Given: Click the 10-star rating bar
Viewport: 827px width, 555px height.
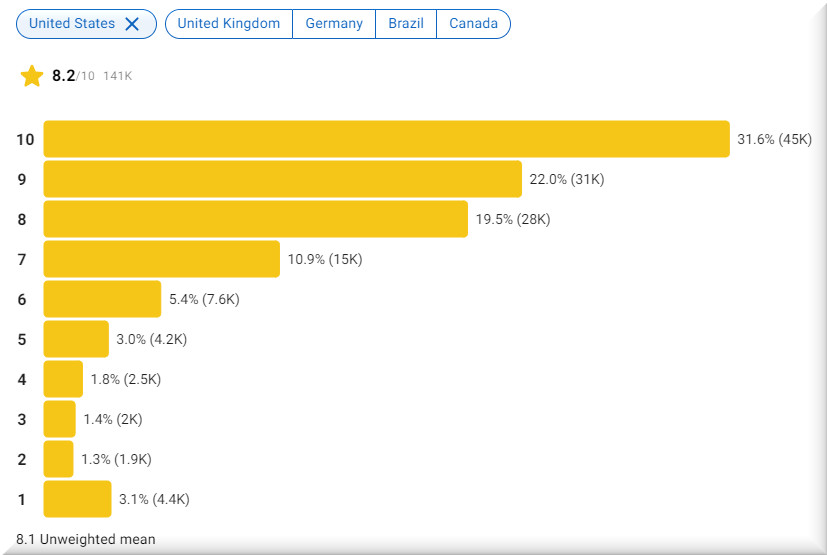Looking at the screenshot, I should click(x=386, y=139).
